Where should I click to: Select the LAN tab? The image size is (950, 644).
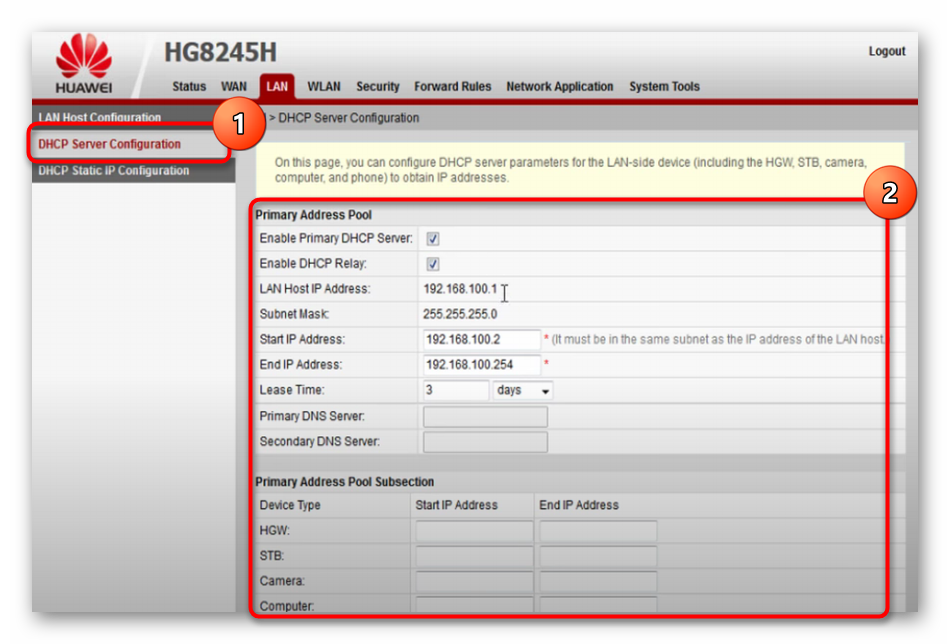click(x=277, y=87)
